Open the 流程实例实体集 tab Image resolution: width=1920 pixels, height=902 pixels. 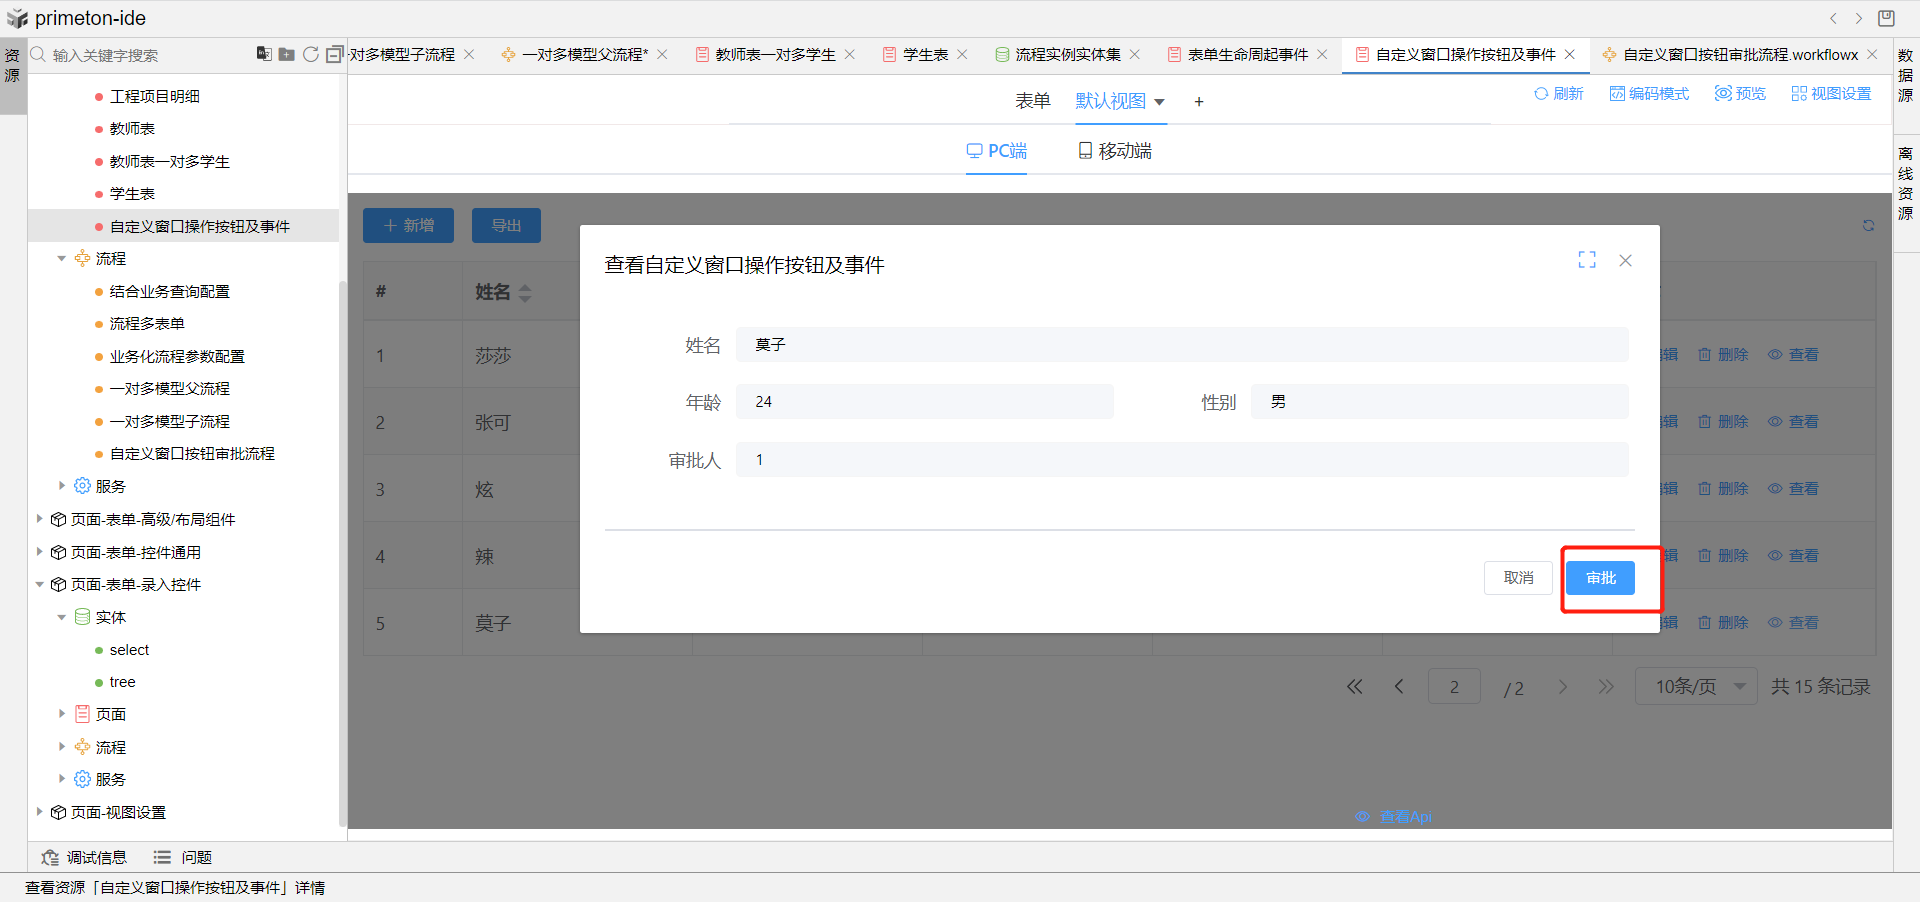[1067, 55]
